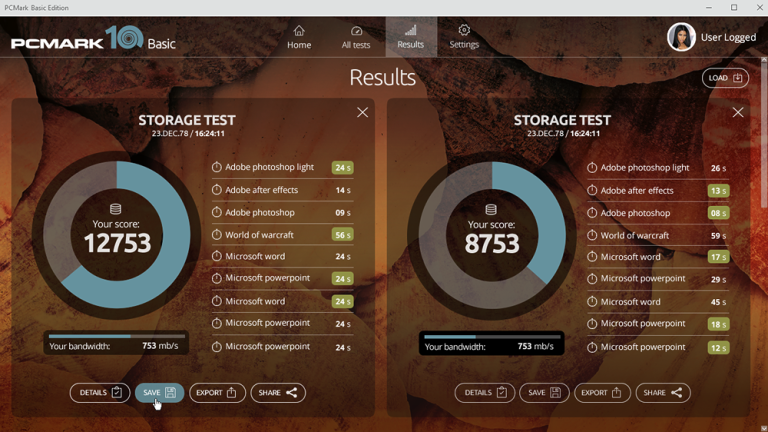Click timer icon beside right Adobe photoshop light
The width and height of the screenshot is (768, 432).
tap(592, 168)
